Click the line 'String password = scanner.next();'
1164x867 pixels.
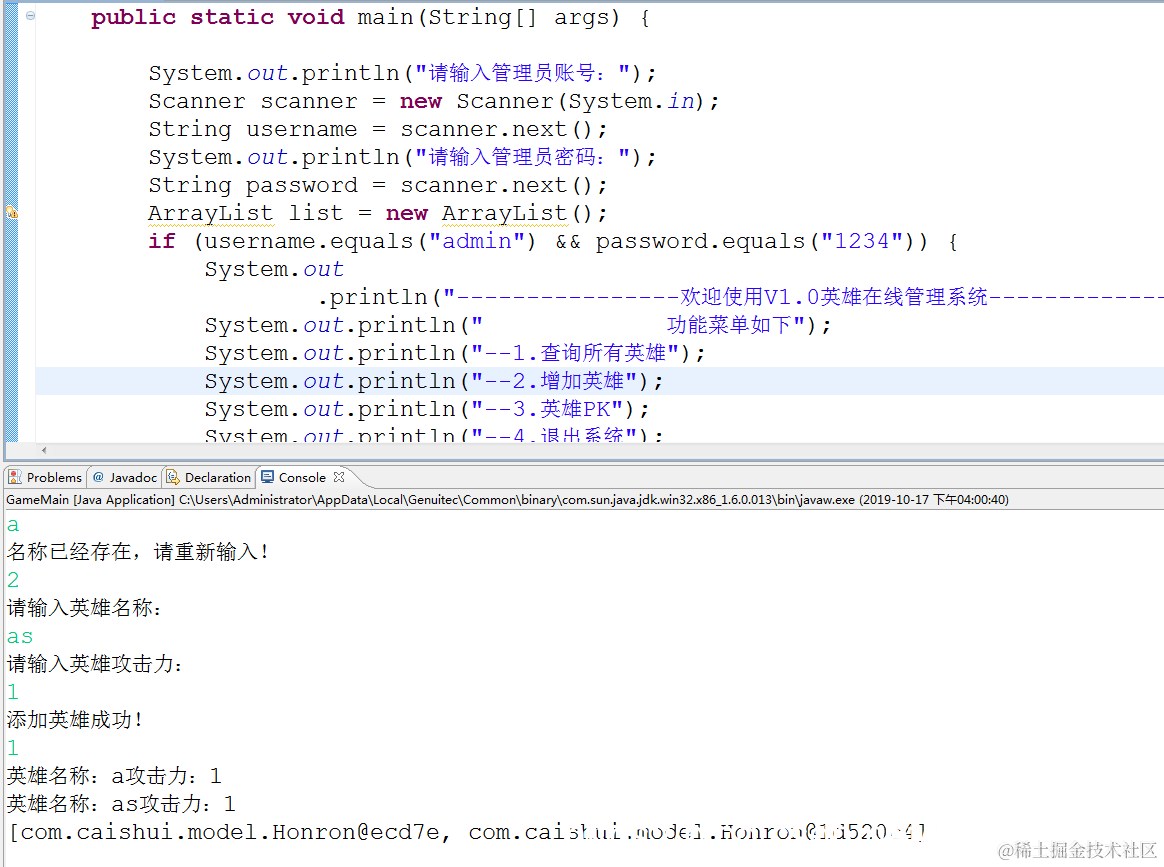(x=378, y=186)
